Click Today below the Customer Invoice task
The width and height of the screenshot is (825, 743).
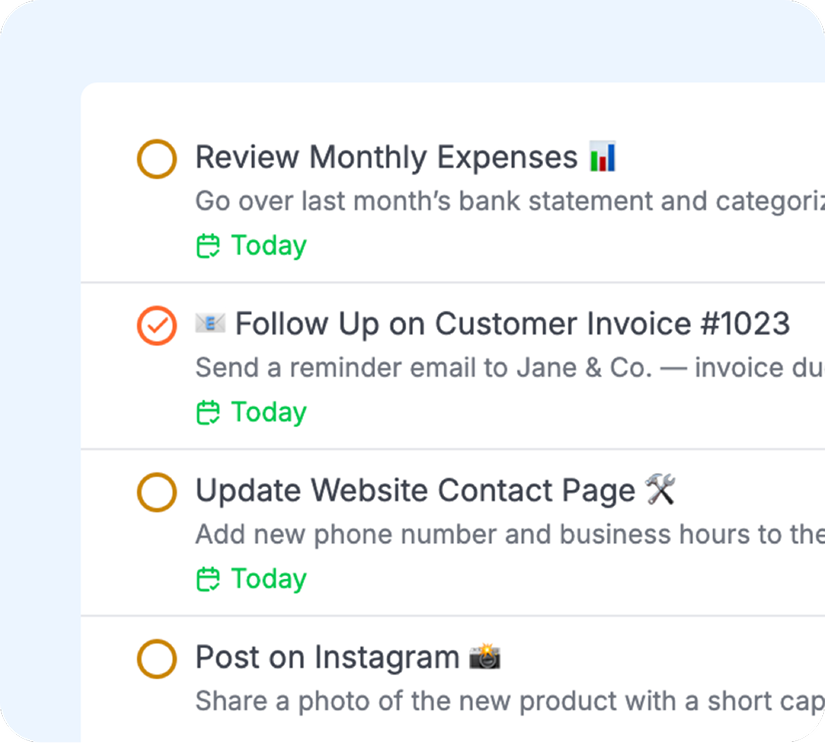click(x=266, y=412)
